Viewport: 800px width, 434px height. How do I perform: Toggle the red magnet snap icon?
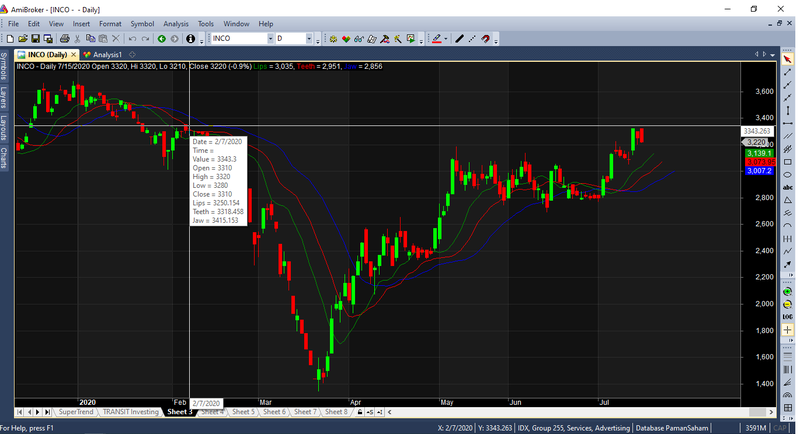485,39
